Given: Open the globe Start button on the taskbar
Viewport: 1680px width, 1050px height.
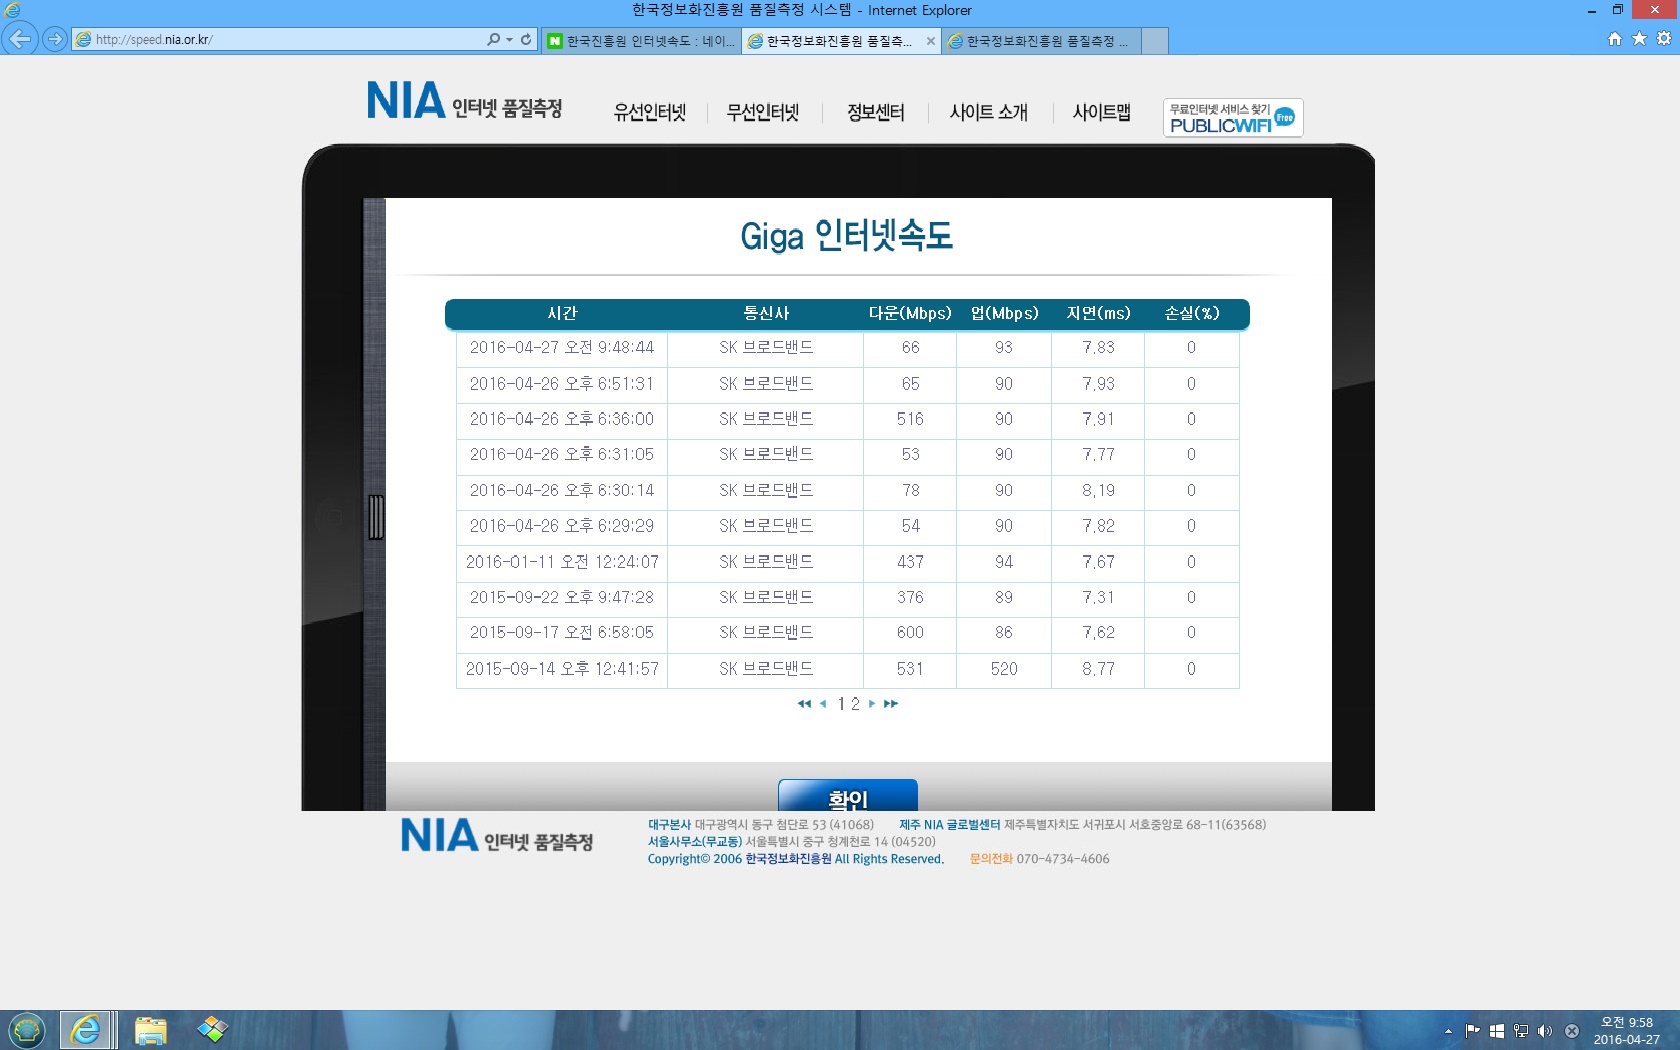Looking at the screenshot, I should click(x=27, y=1030).
